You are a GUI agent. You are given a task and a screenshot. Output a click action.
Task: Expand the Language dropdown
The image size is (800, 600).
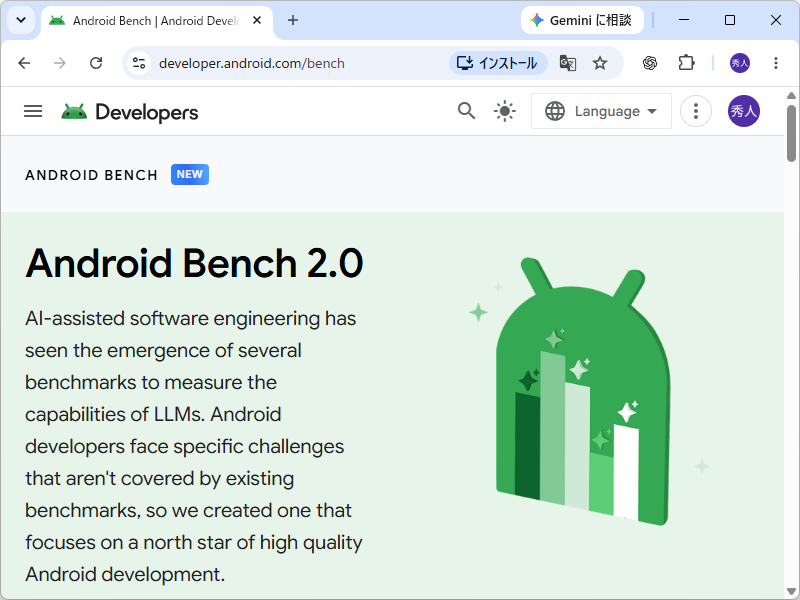point(601,111)
